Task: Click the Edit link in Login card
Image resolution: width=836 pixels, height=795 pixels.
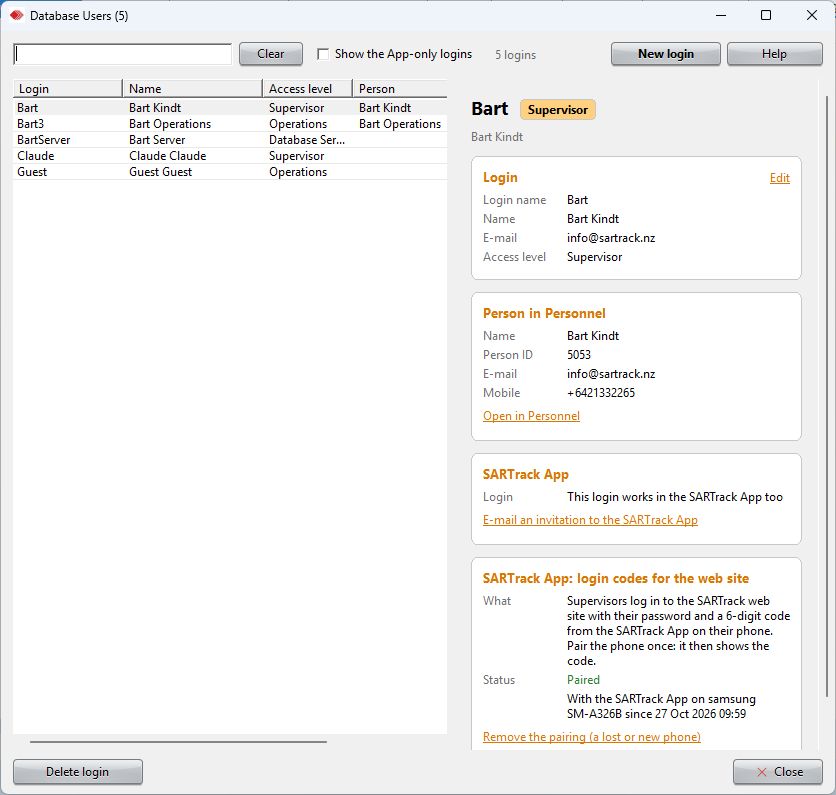Action: [x=779, y=178]
